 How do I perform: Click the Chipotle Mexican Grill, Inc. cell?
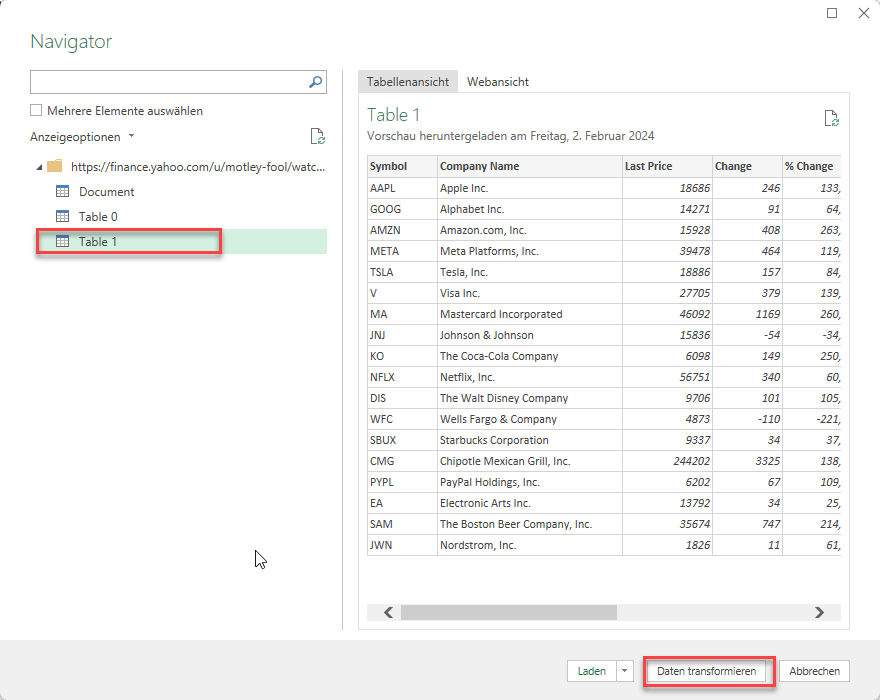coord(530,461)
